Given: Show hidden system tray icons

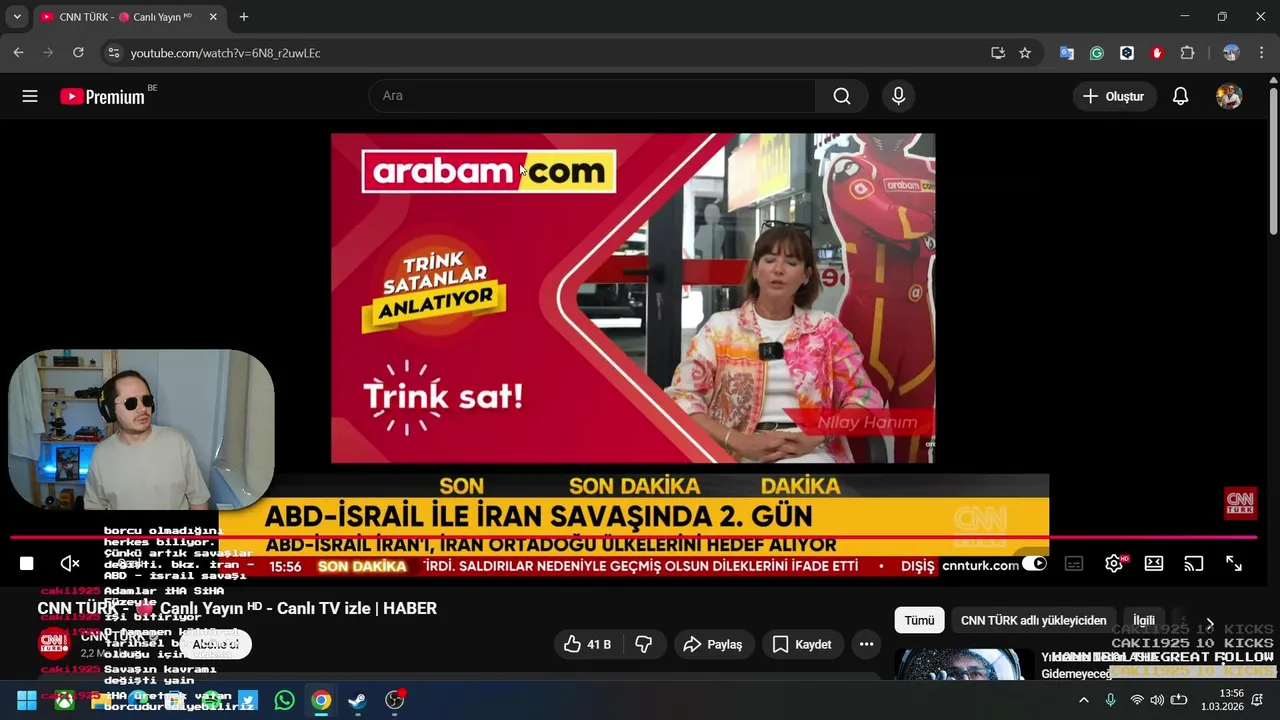Looking at the screenshot, I should click(1083, 700).
